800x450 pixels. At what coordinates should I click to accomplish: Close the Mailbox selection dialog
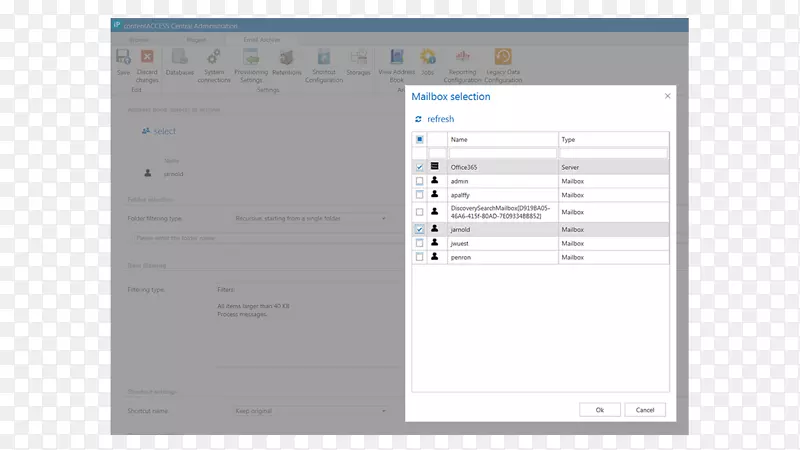pyautogui.click(x=667, y=96)
